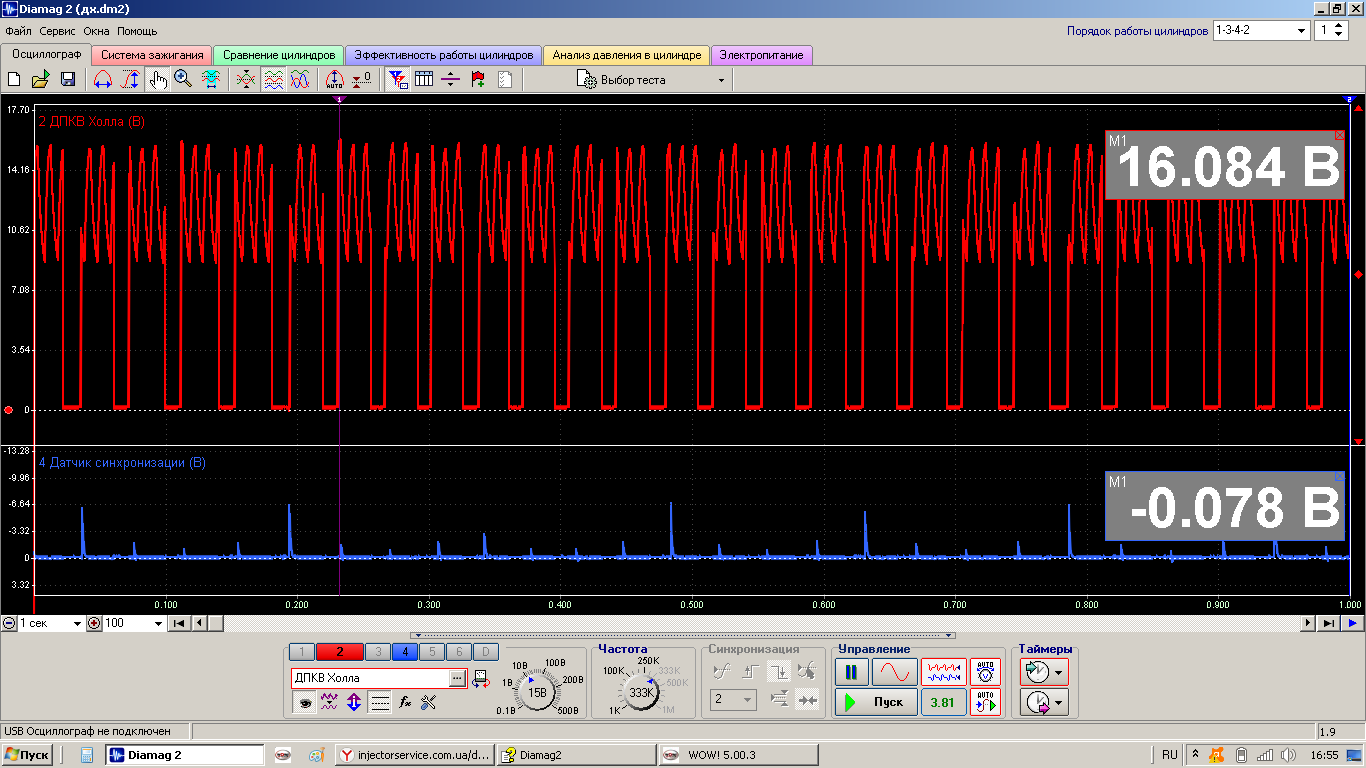Switch to Эффективность работы цилиндров tab
This screenshot has height=768, width=1366.
click(x=444, y=55)
